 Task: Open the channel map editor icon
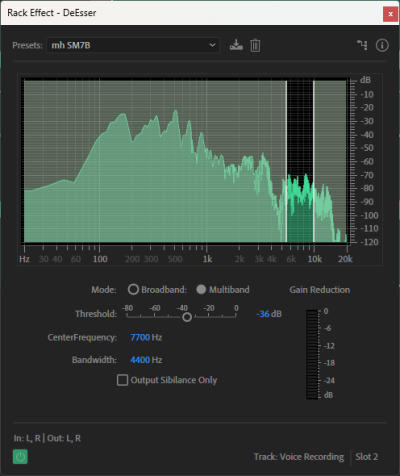(x=362, y=45)
